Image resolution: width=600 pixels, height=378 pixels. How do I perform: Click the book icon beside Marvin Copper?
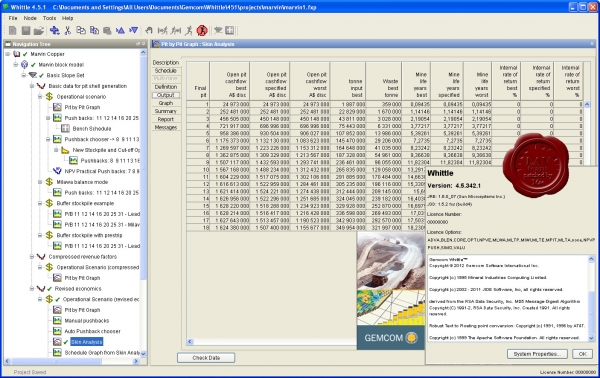[16, 54]
